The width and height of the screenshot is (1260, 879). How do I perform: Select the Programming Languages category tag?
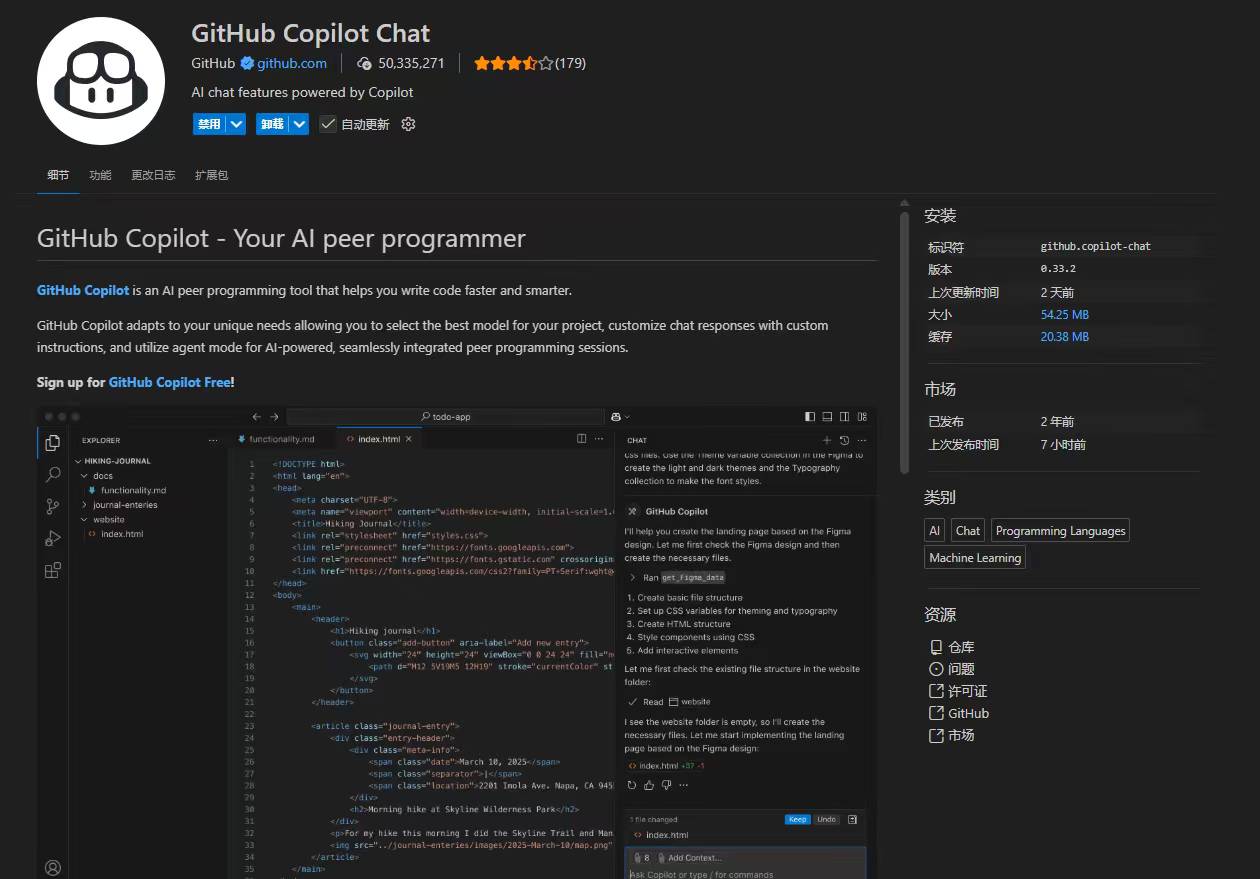pyautogui.click(x=1061, y=531)
